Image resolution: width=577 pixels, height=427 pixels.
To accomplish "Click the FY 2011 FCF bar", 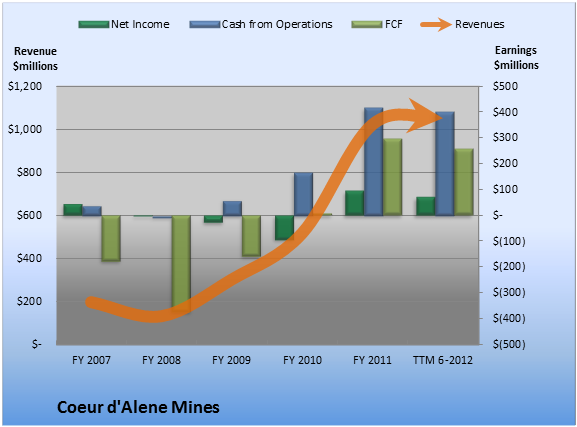I will pos(393,177).
